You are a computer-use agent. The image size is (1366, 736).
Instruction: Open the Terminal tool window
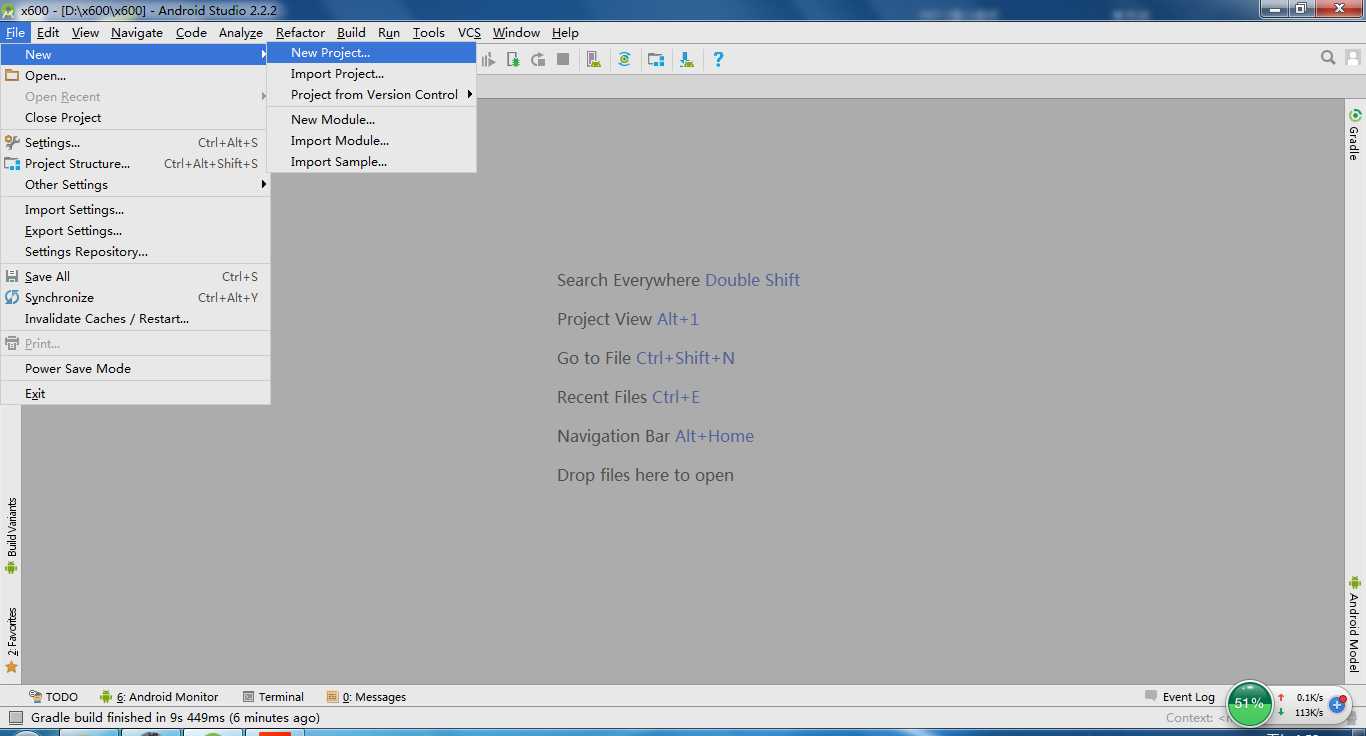point(273,697)
